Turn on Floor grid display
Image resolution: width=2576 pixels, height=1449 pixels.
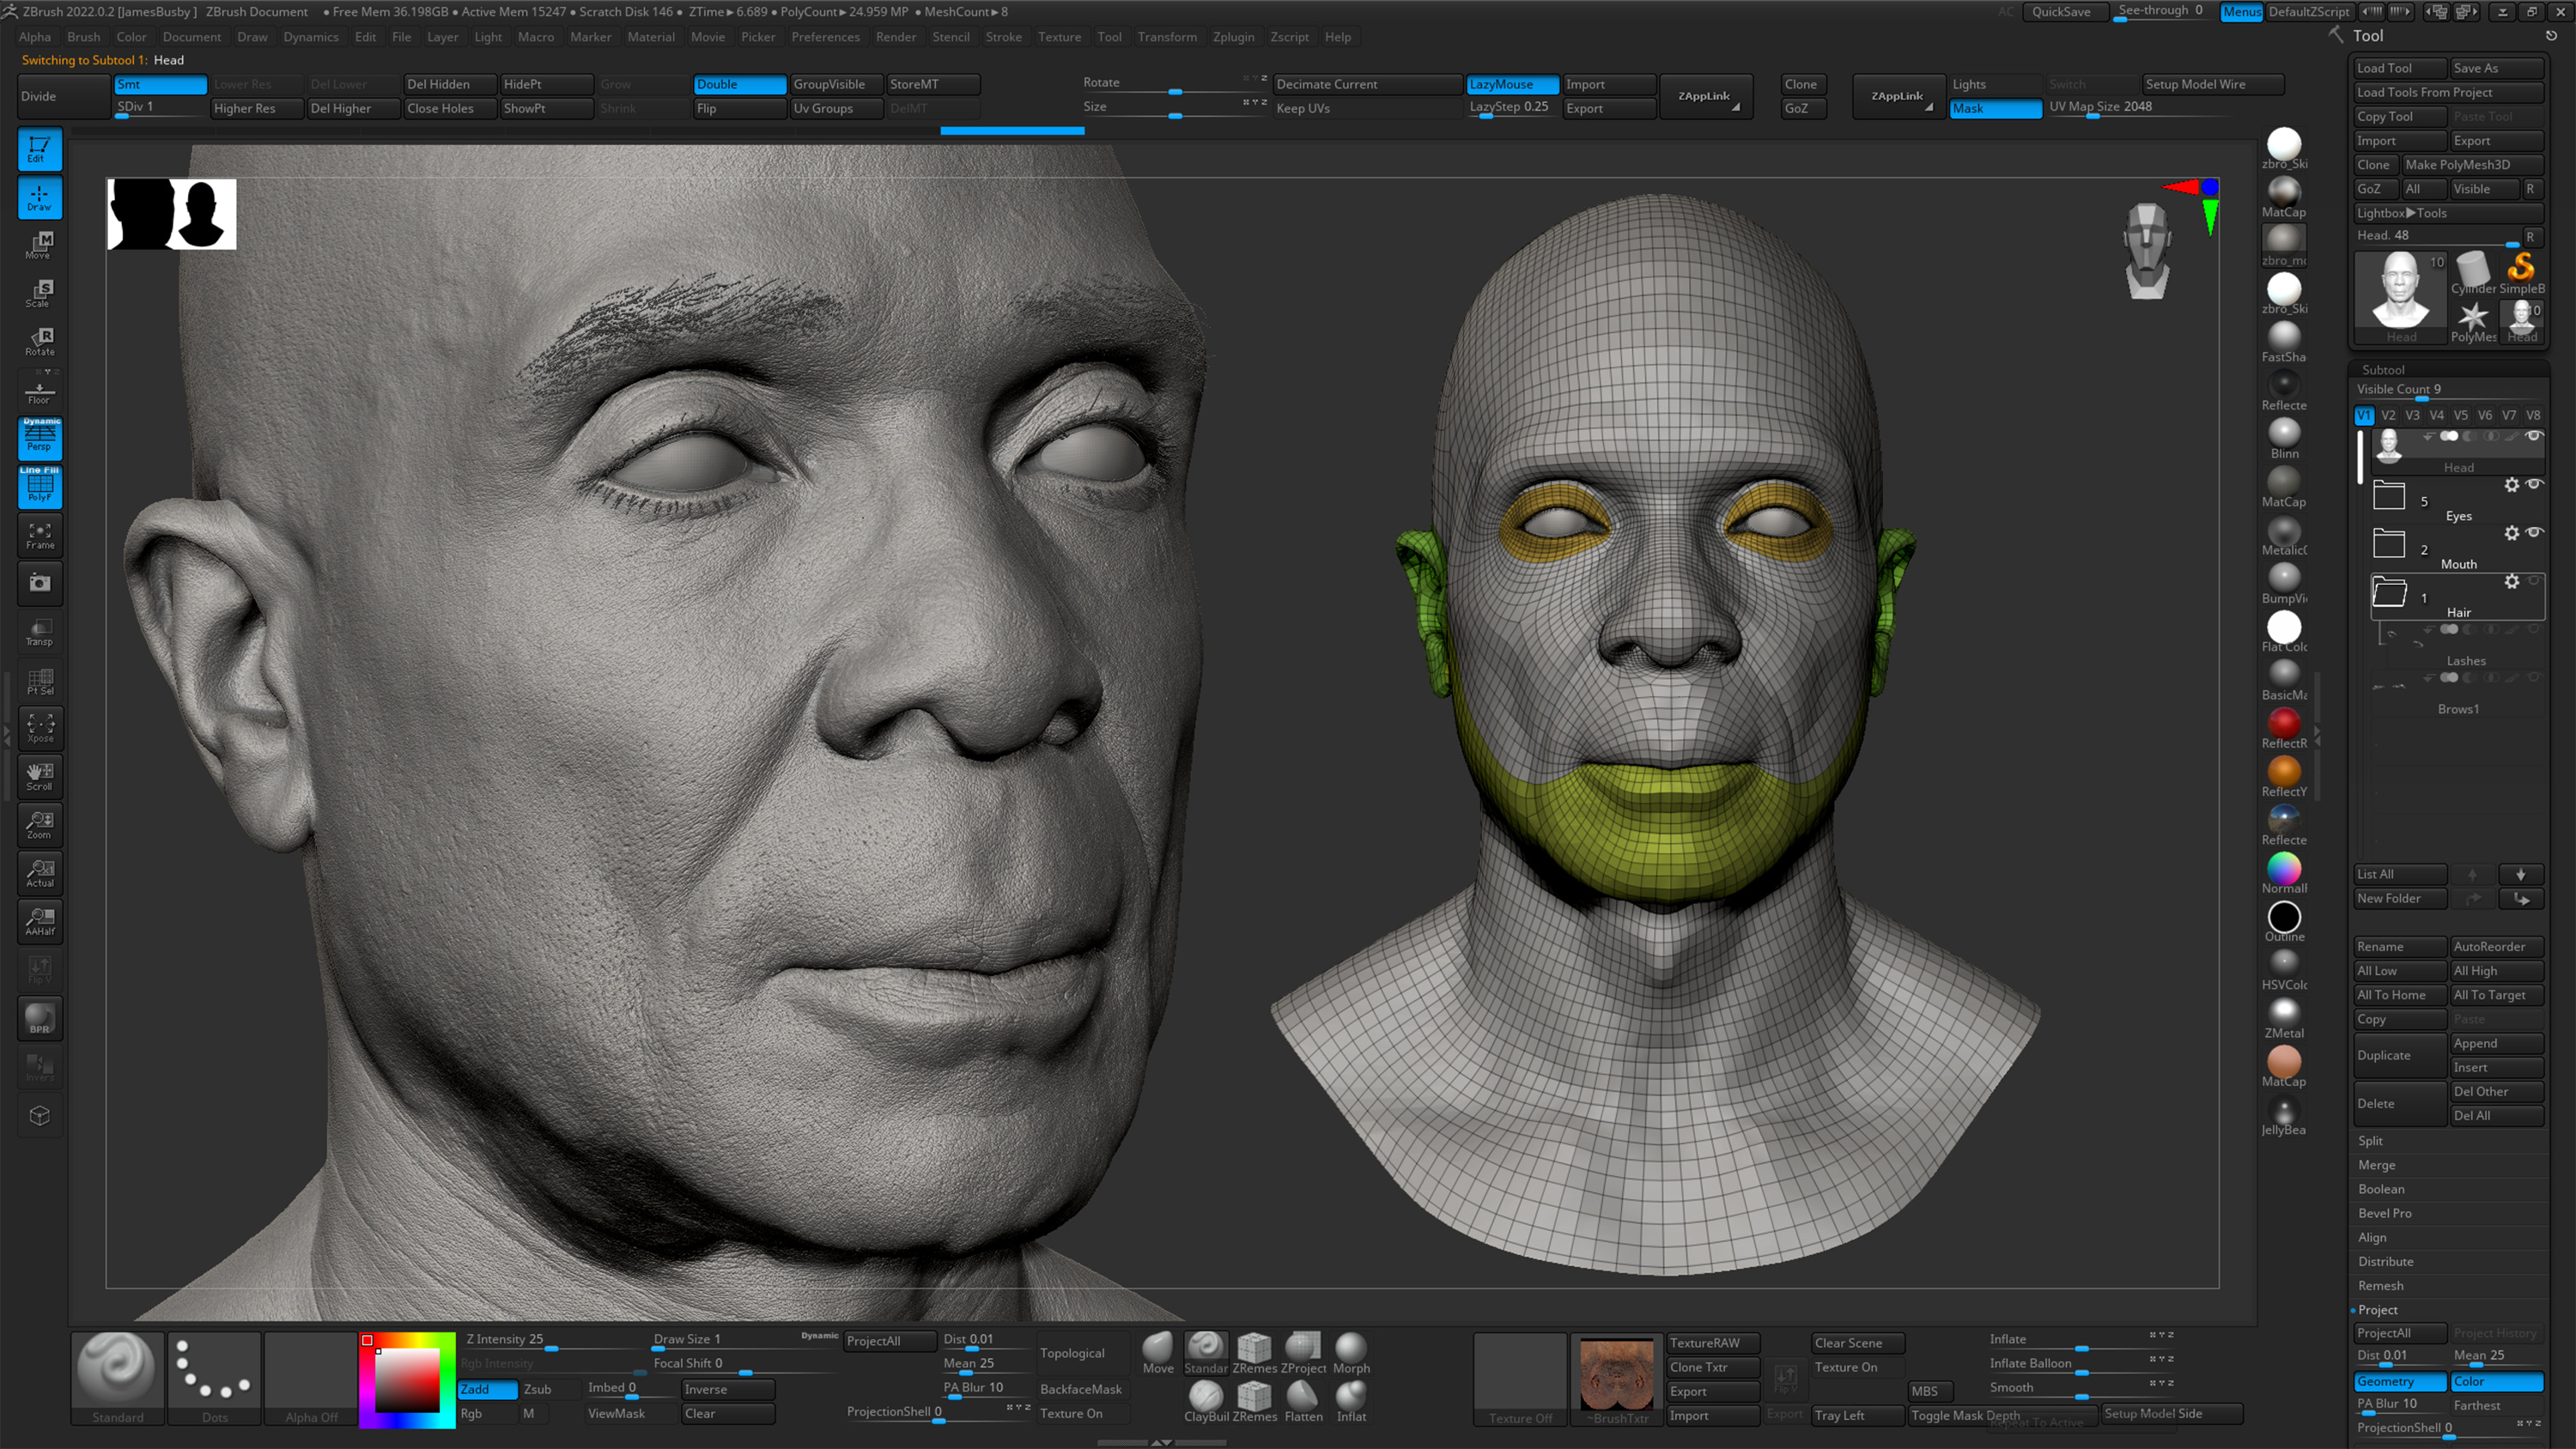[39, 390]
